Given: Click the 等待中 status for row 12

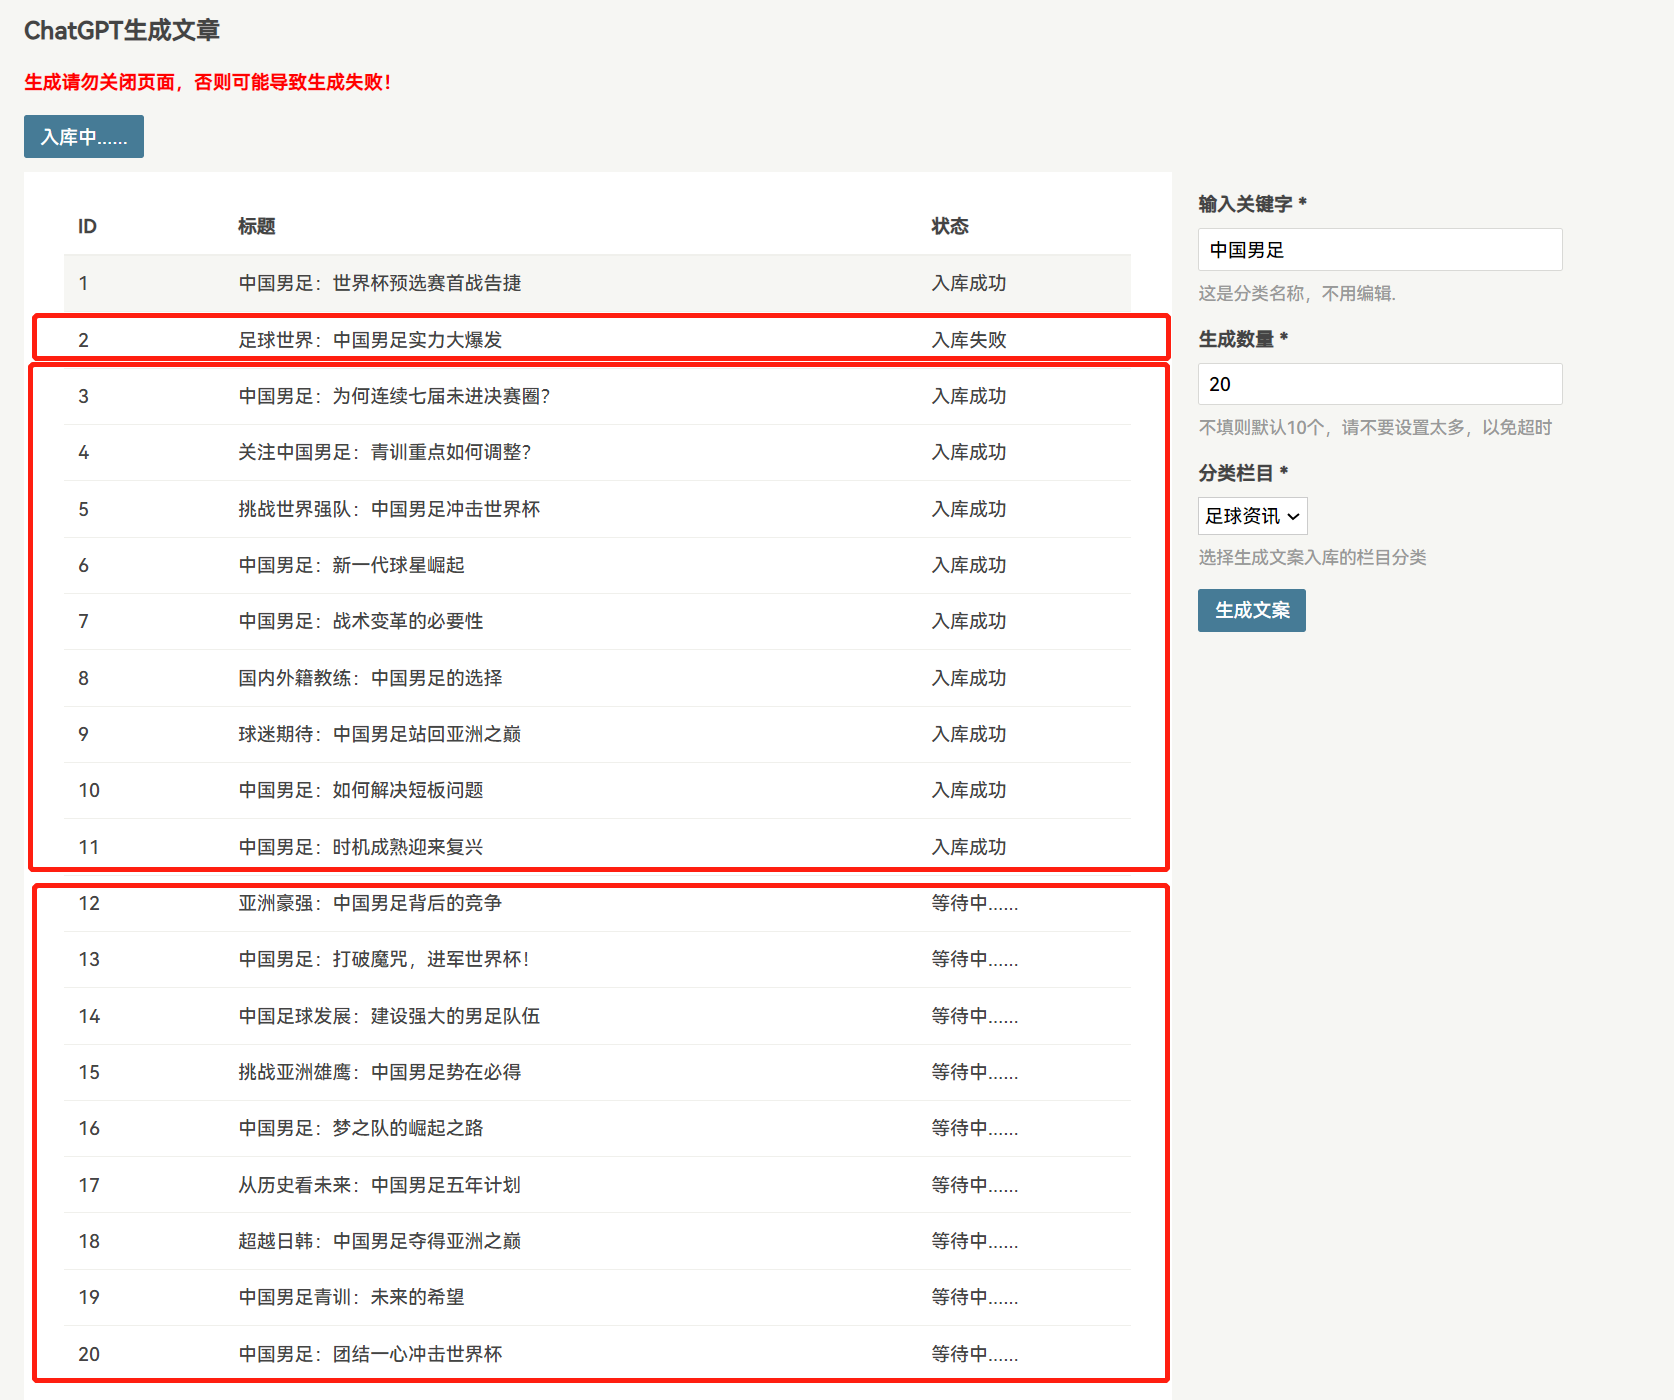Looking at the screenshot, I should 974,903.
